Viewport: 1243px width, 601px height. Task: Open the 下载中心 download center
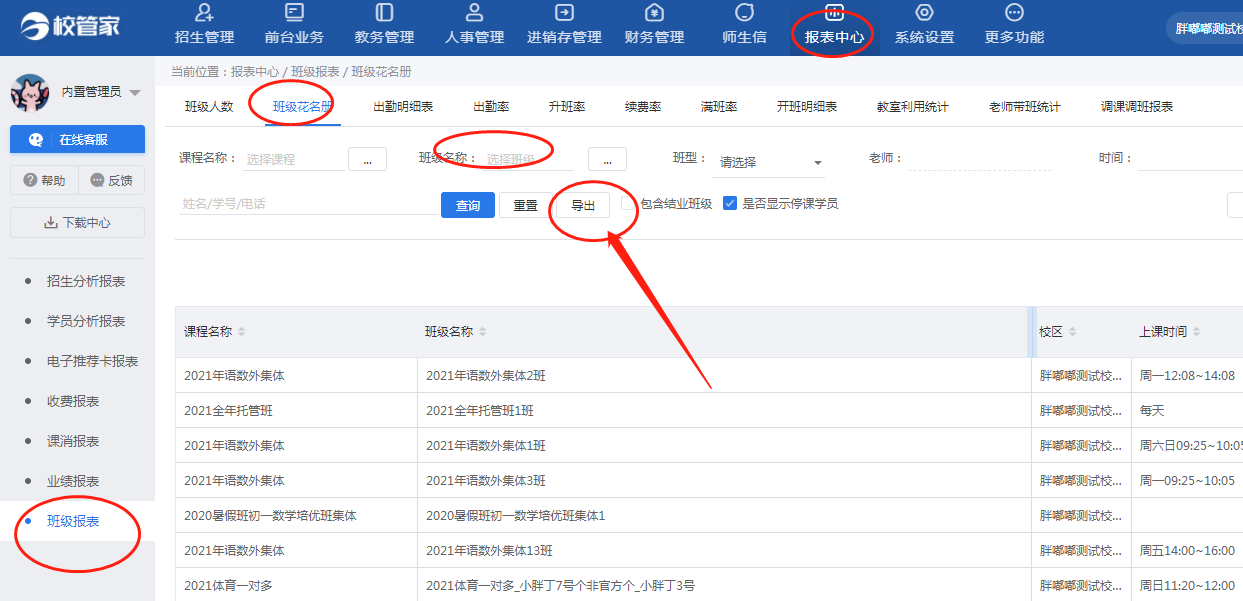coord(77,222)
